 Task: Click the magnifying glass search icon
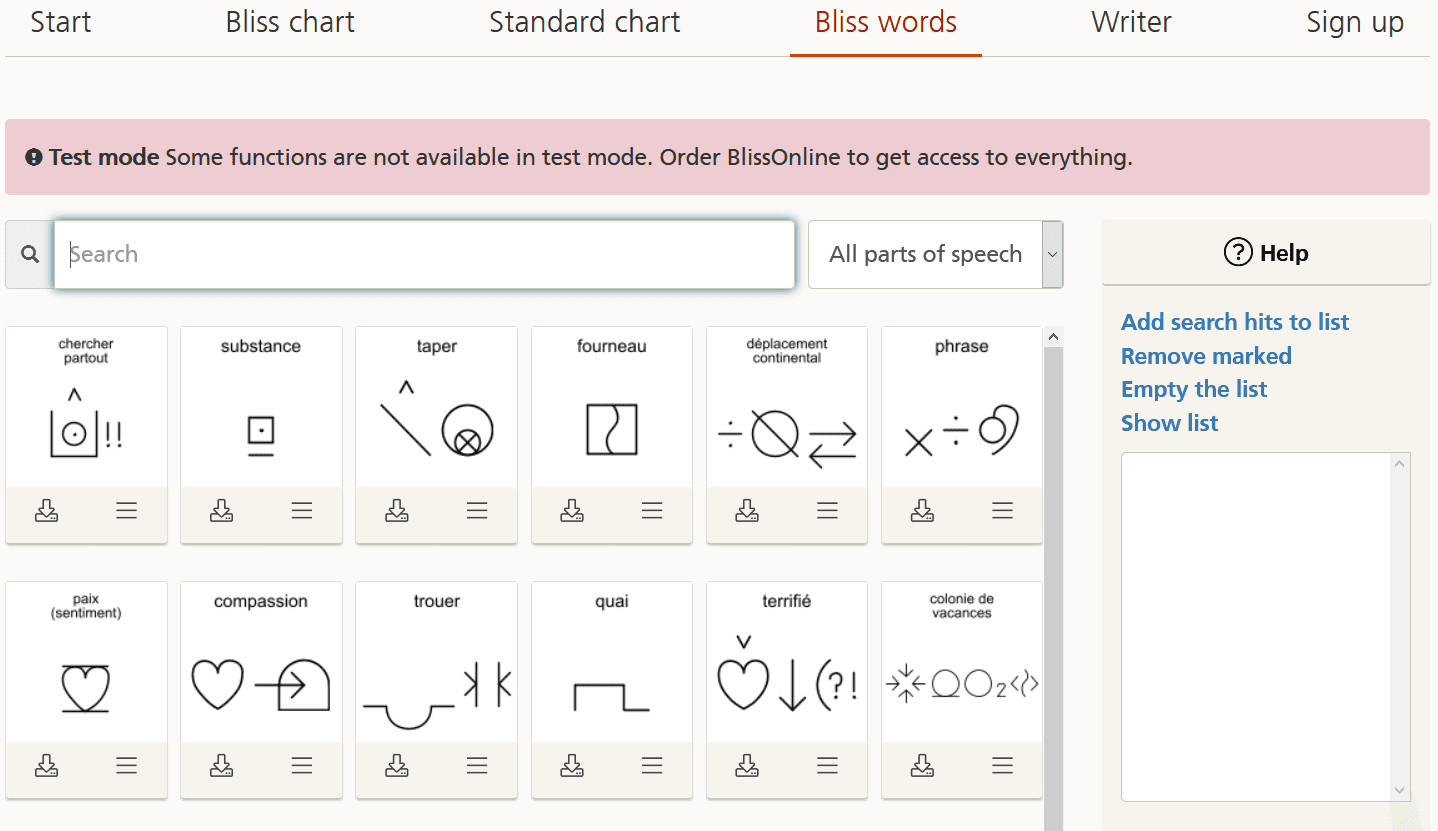[30, 255]
